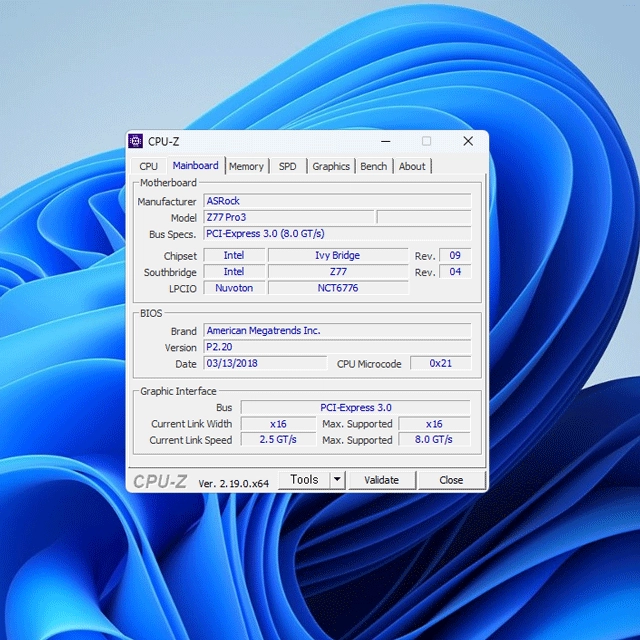Image resolution: width=640 pixels, height=640 pixels.
Task: Click the American Megatrends Inc. brand field
Action: tap(337, 330)
